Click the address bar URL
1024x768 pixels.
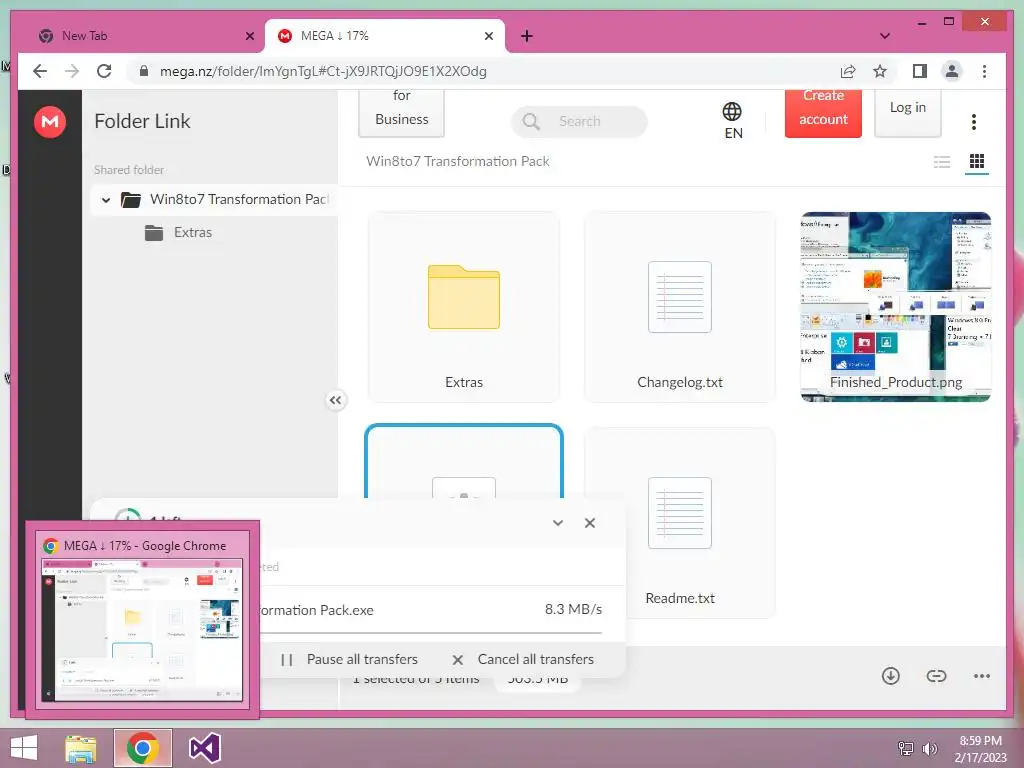pos(323,71)
